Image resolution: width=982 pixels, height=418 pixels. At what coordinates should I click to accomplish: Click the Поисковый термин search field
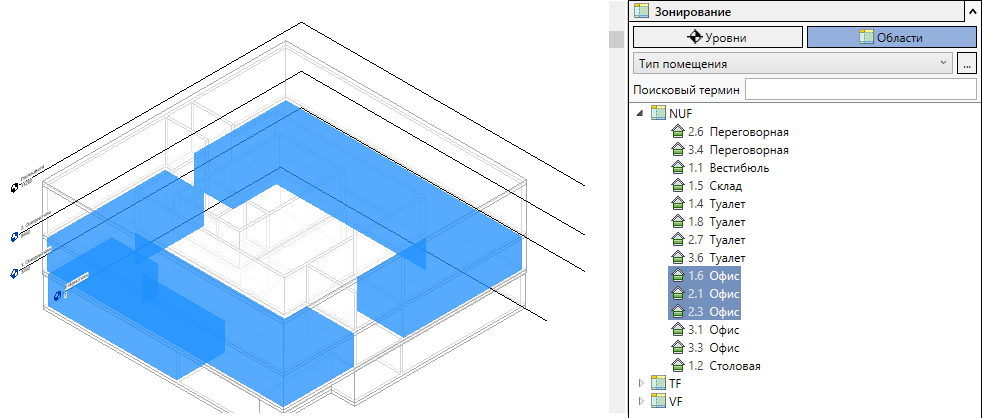point(861,90)
